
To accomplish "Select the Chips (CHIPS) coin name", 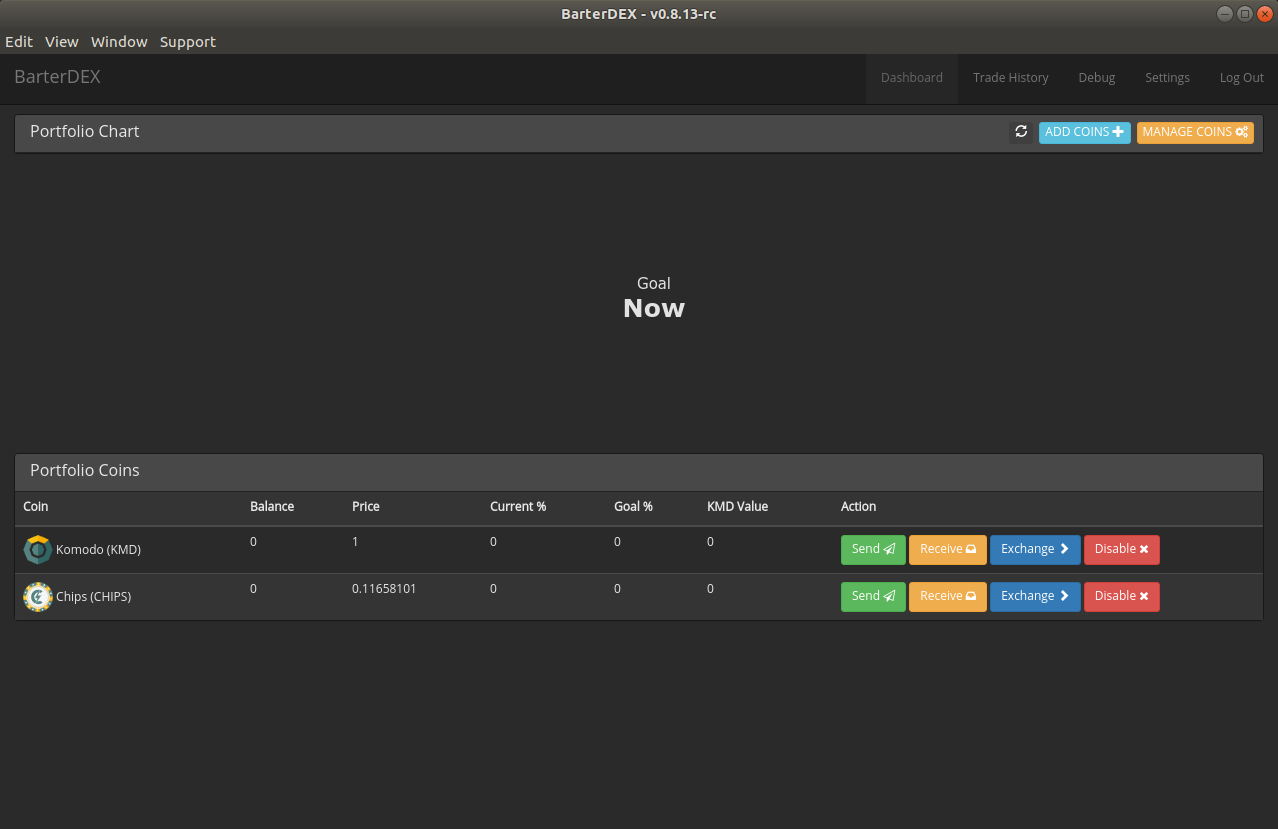I will pyautogui.click(x=93, y=597).
